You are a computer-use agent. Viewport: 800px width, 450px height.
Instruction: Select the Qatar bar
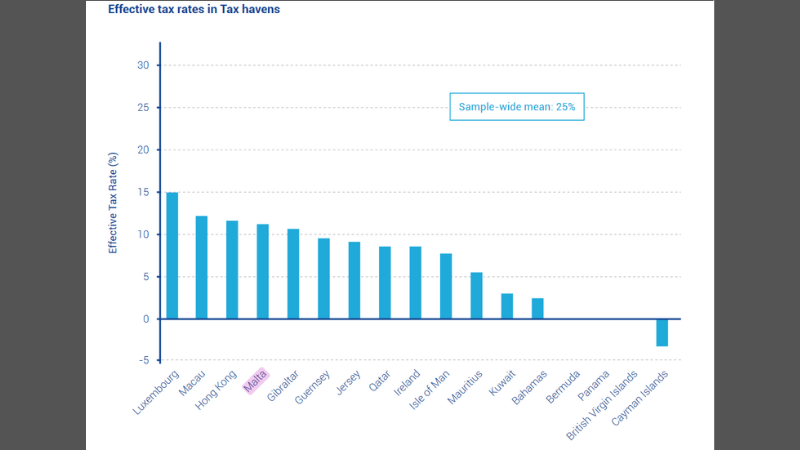(x=385, y=282)
